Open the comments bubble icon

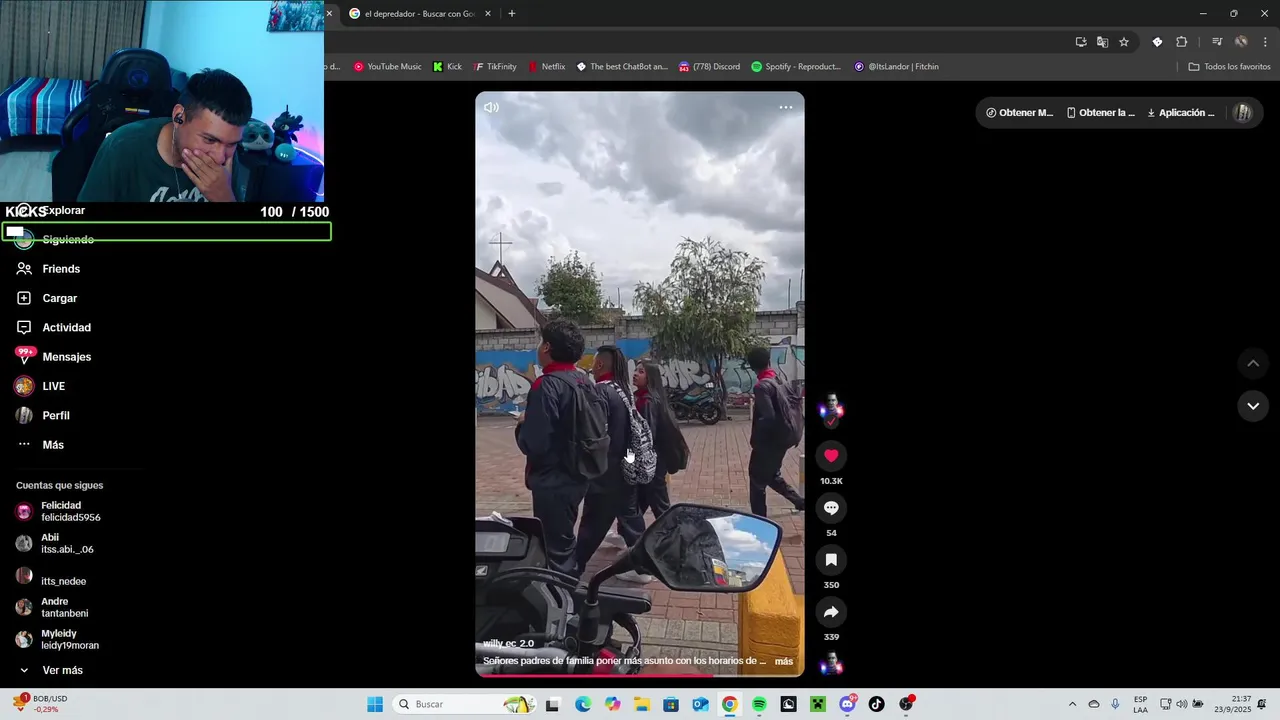(831, 508)
